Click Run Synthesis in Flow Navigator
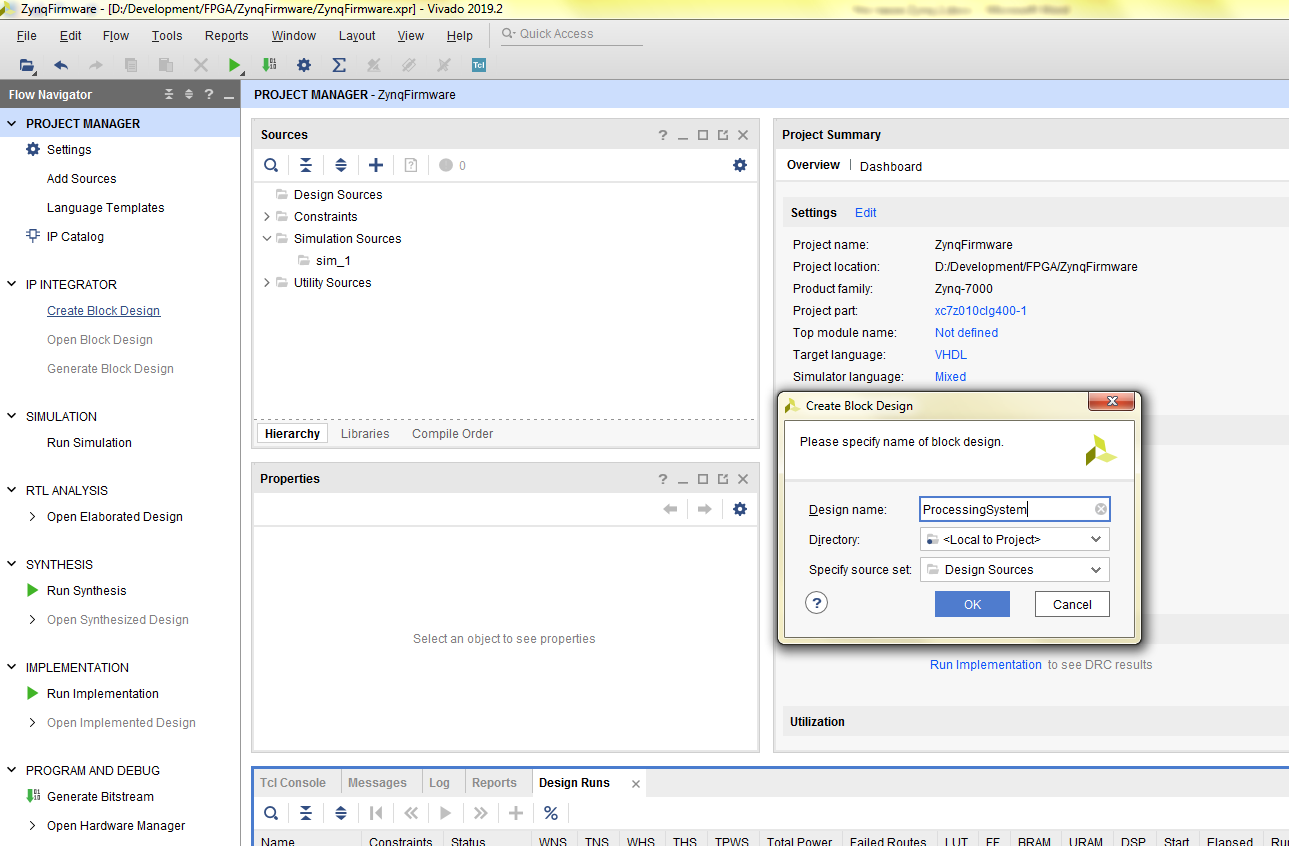Screen dimensions: 1289x846 click(x=87, y=591)
